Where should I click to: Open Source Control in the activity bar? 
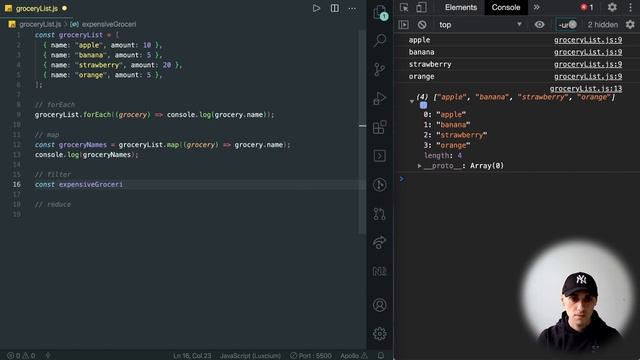(x=380, y=69)
